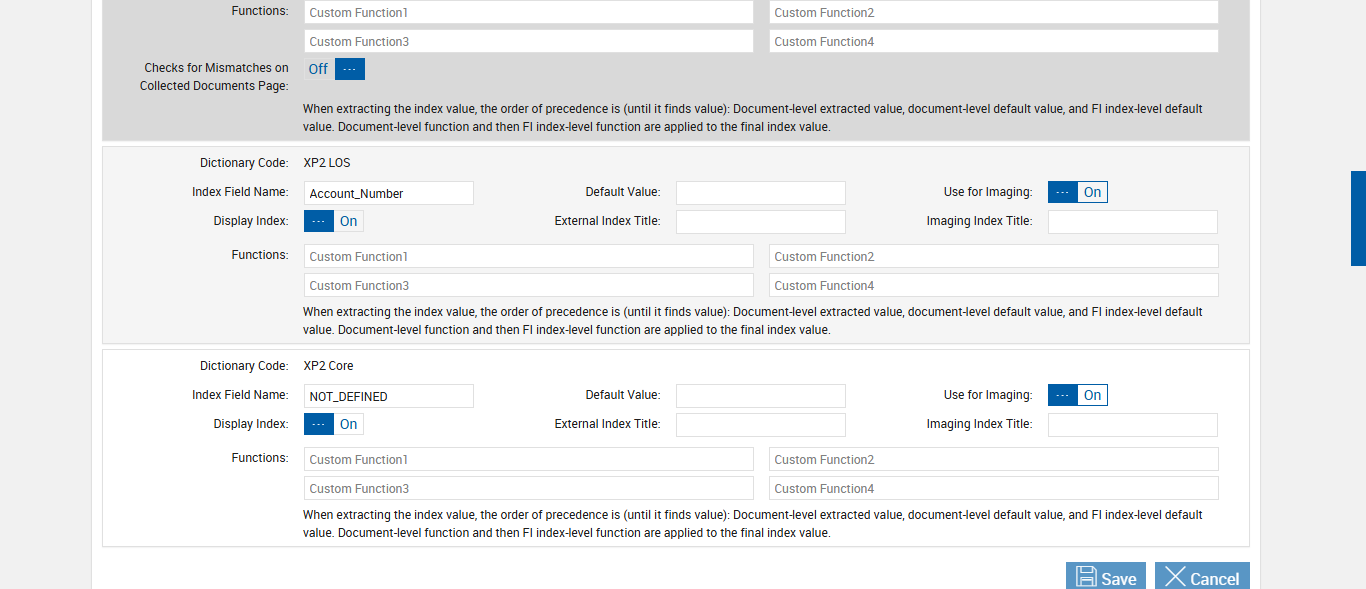Image resolution: width=1366 pixels, height=589 pixels.
Task: Click Custom Function3 field in XP2 LOS section
Action: coord(528,285)
